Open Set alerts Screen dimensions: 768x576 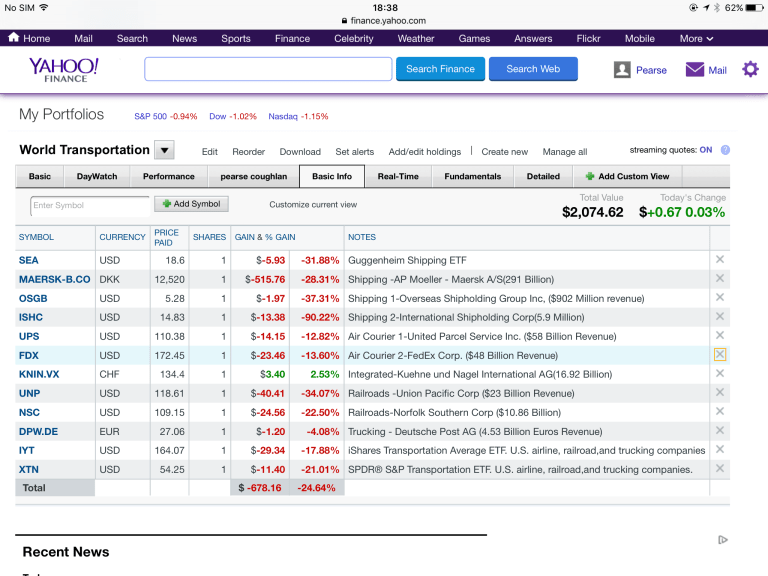coord(355,152)
